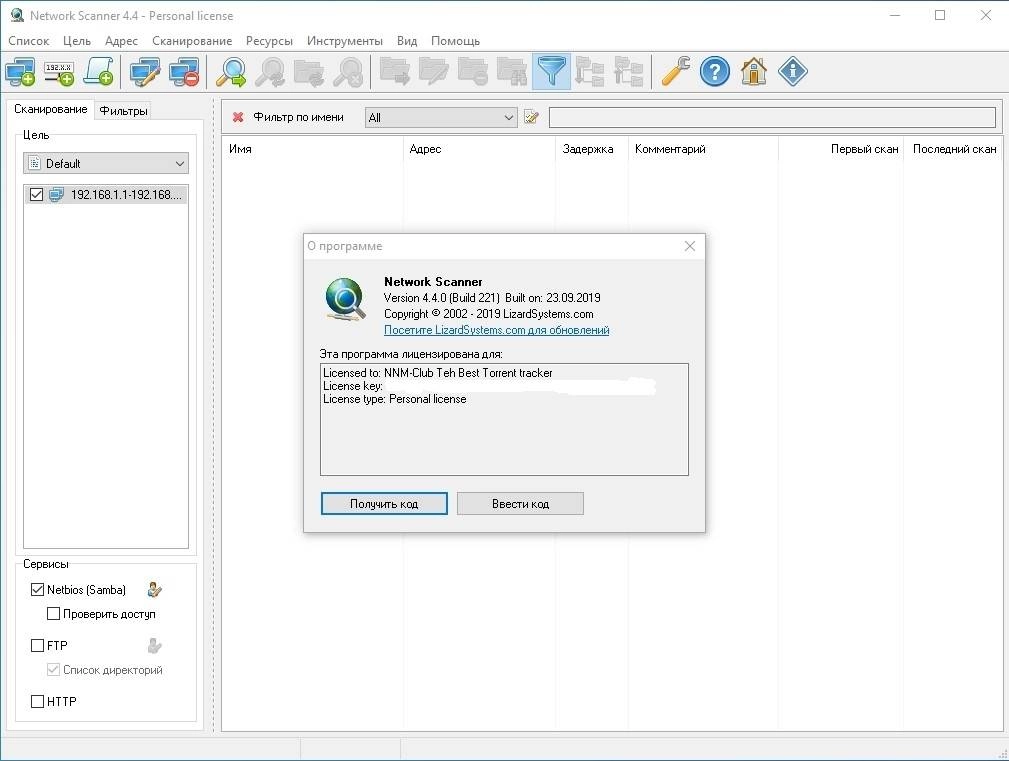Image resolution: width=1009 pixels, height=761 pixels.
Task: Click the add IP address range icon
Action: coord(59,71)
